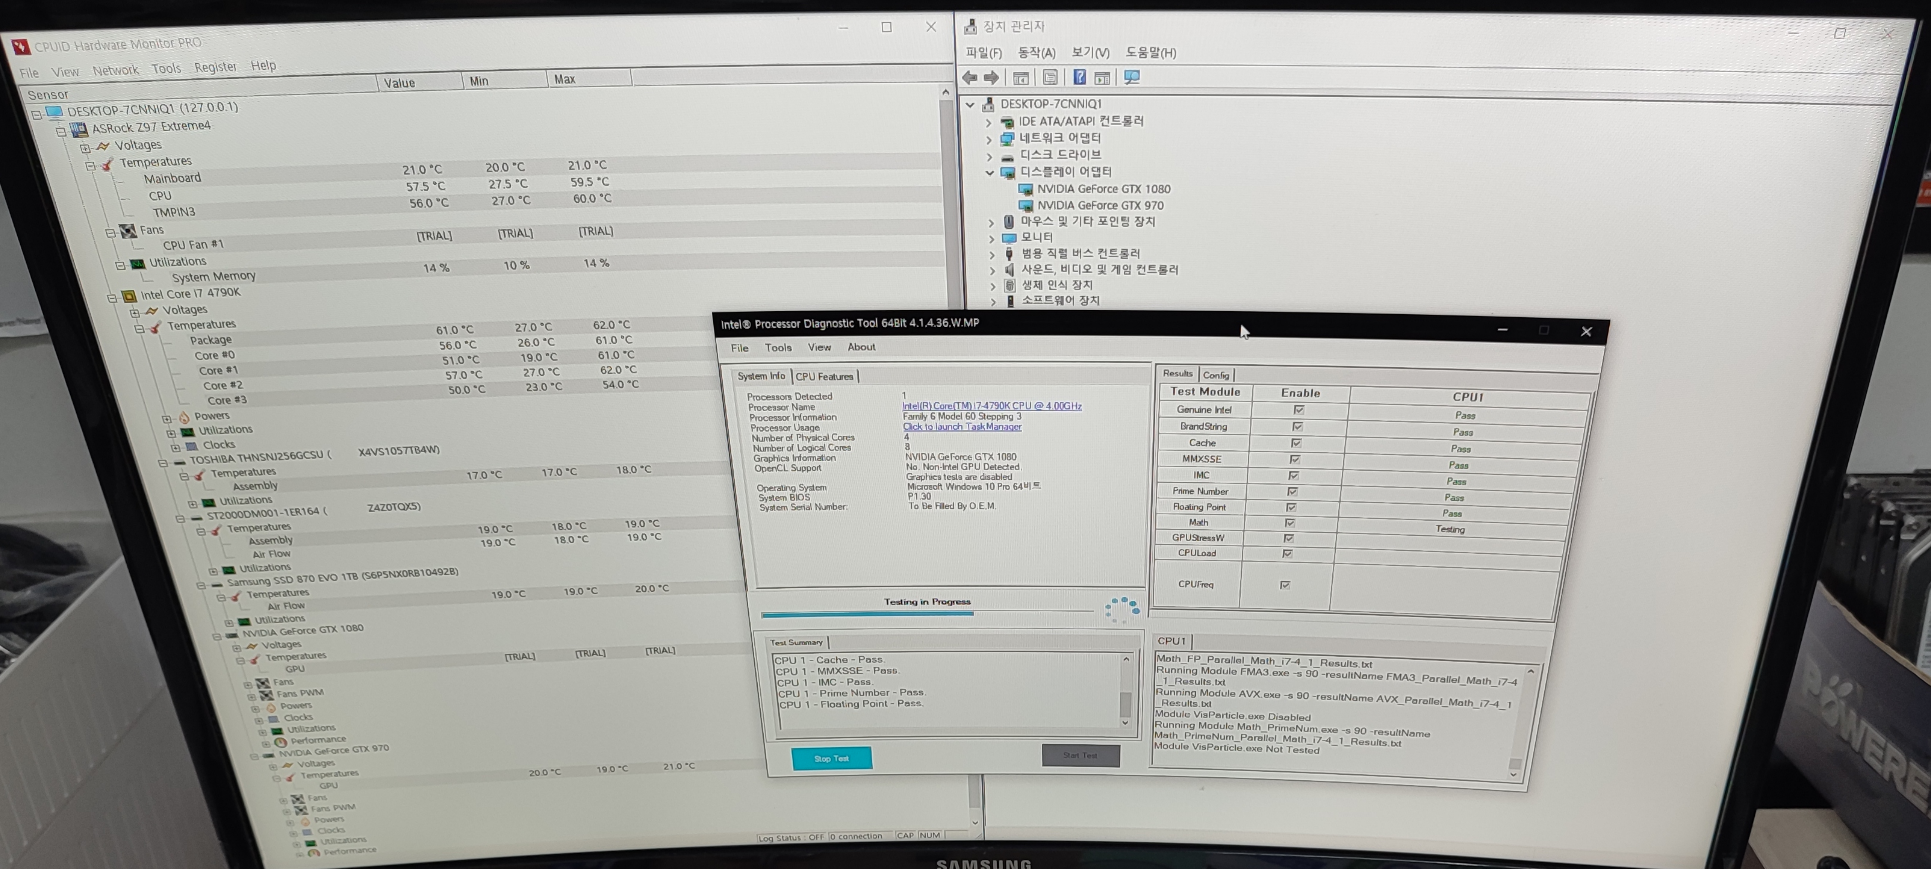Switch to the Config tab
The height and width of the screenshot is (869, 1931).
[1216, 375]
